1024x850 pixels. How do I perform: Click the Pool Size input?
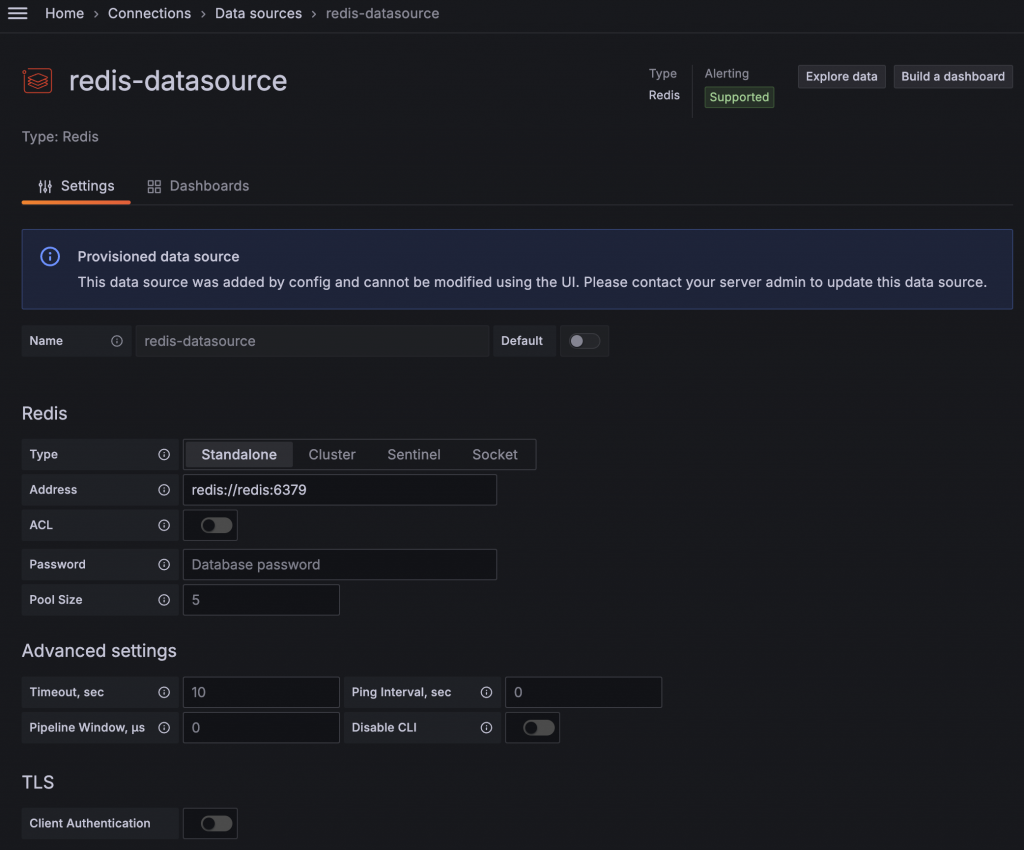[x=261, y=600]
